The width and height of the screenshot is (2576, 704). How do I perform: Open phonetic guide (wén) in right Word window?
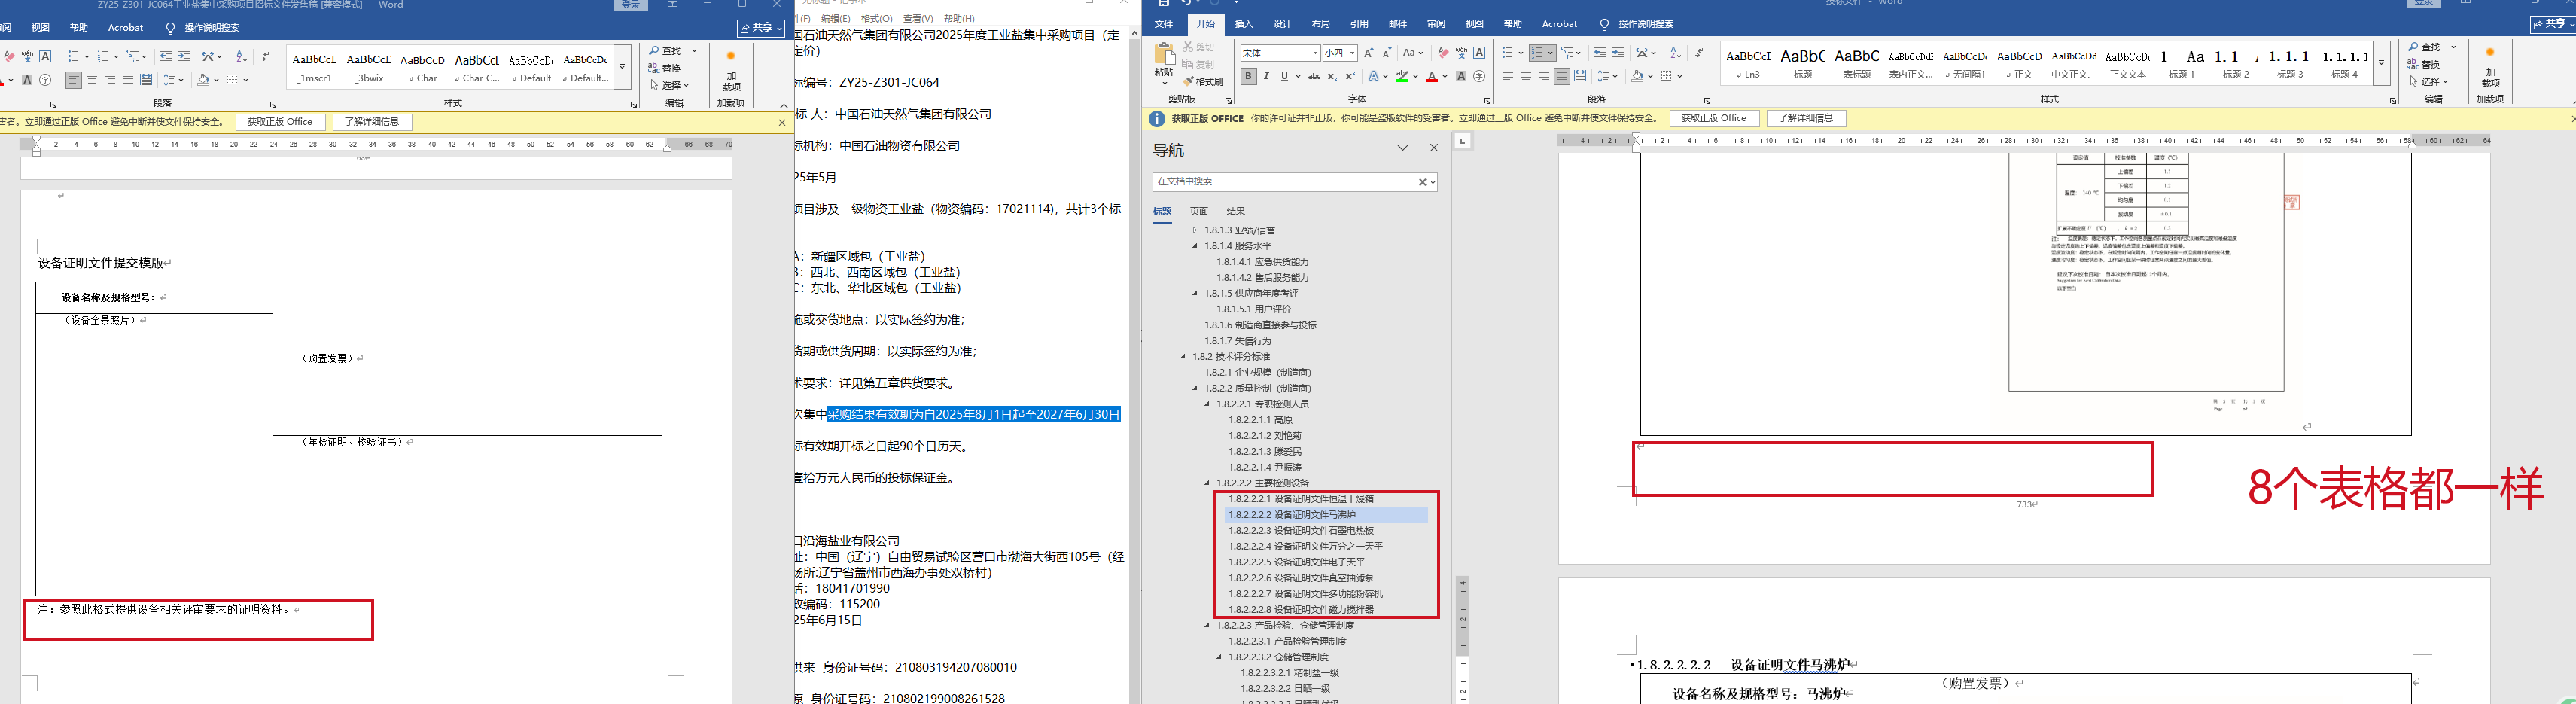coord(1461,53)
